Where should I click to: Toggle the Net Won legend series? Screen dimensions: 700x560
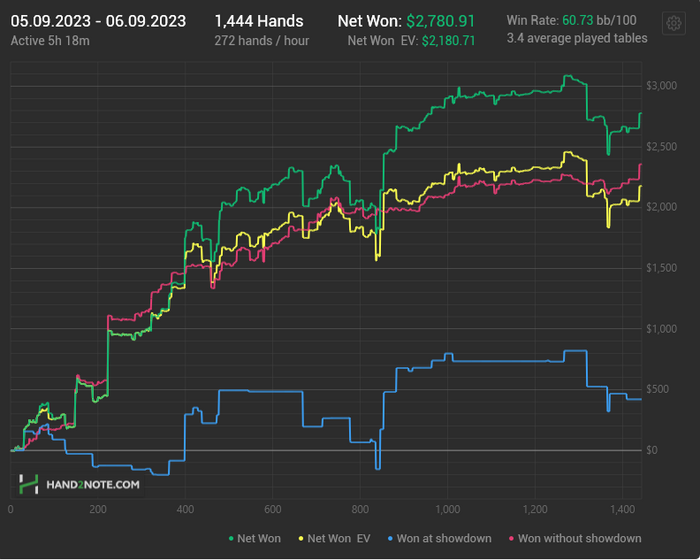click(255, 539)
